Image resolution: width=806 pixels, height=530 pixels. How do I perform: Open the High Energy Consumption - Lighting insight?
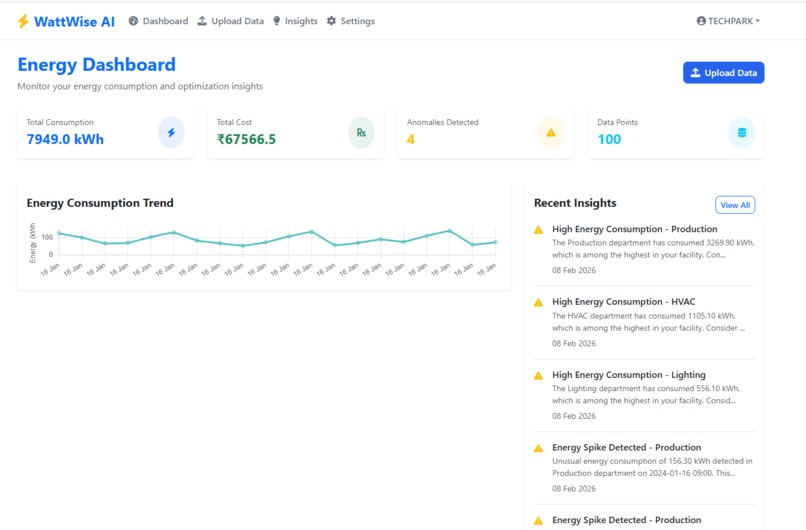(x=629, y=374)
